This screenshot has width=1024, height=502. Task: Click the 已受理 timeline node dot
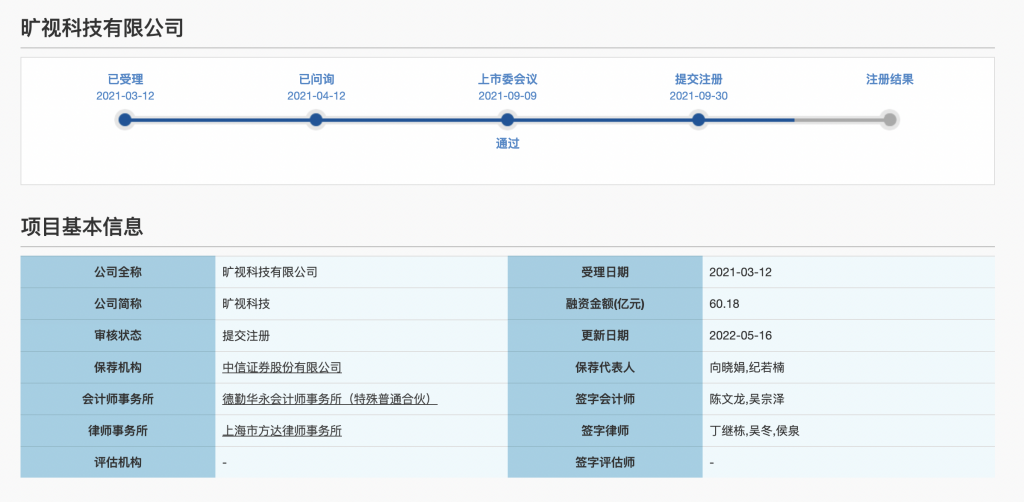click(x=125, y=120)
